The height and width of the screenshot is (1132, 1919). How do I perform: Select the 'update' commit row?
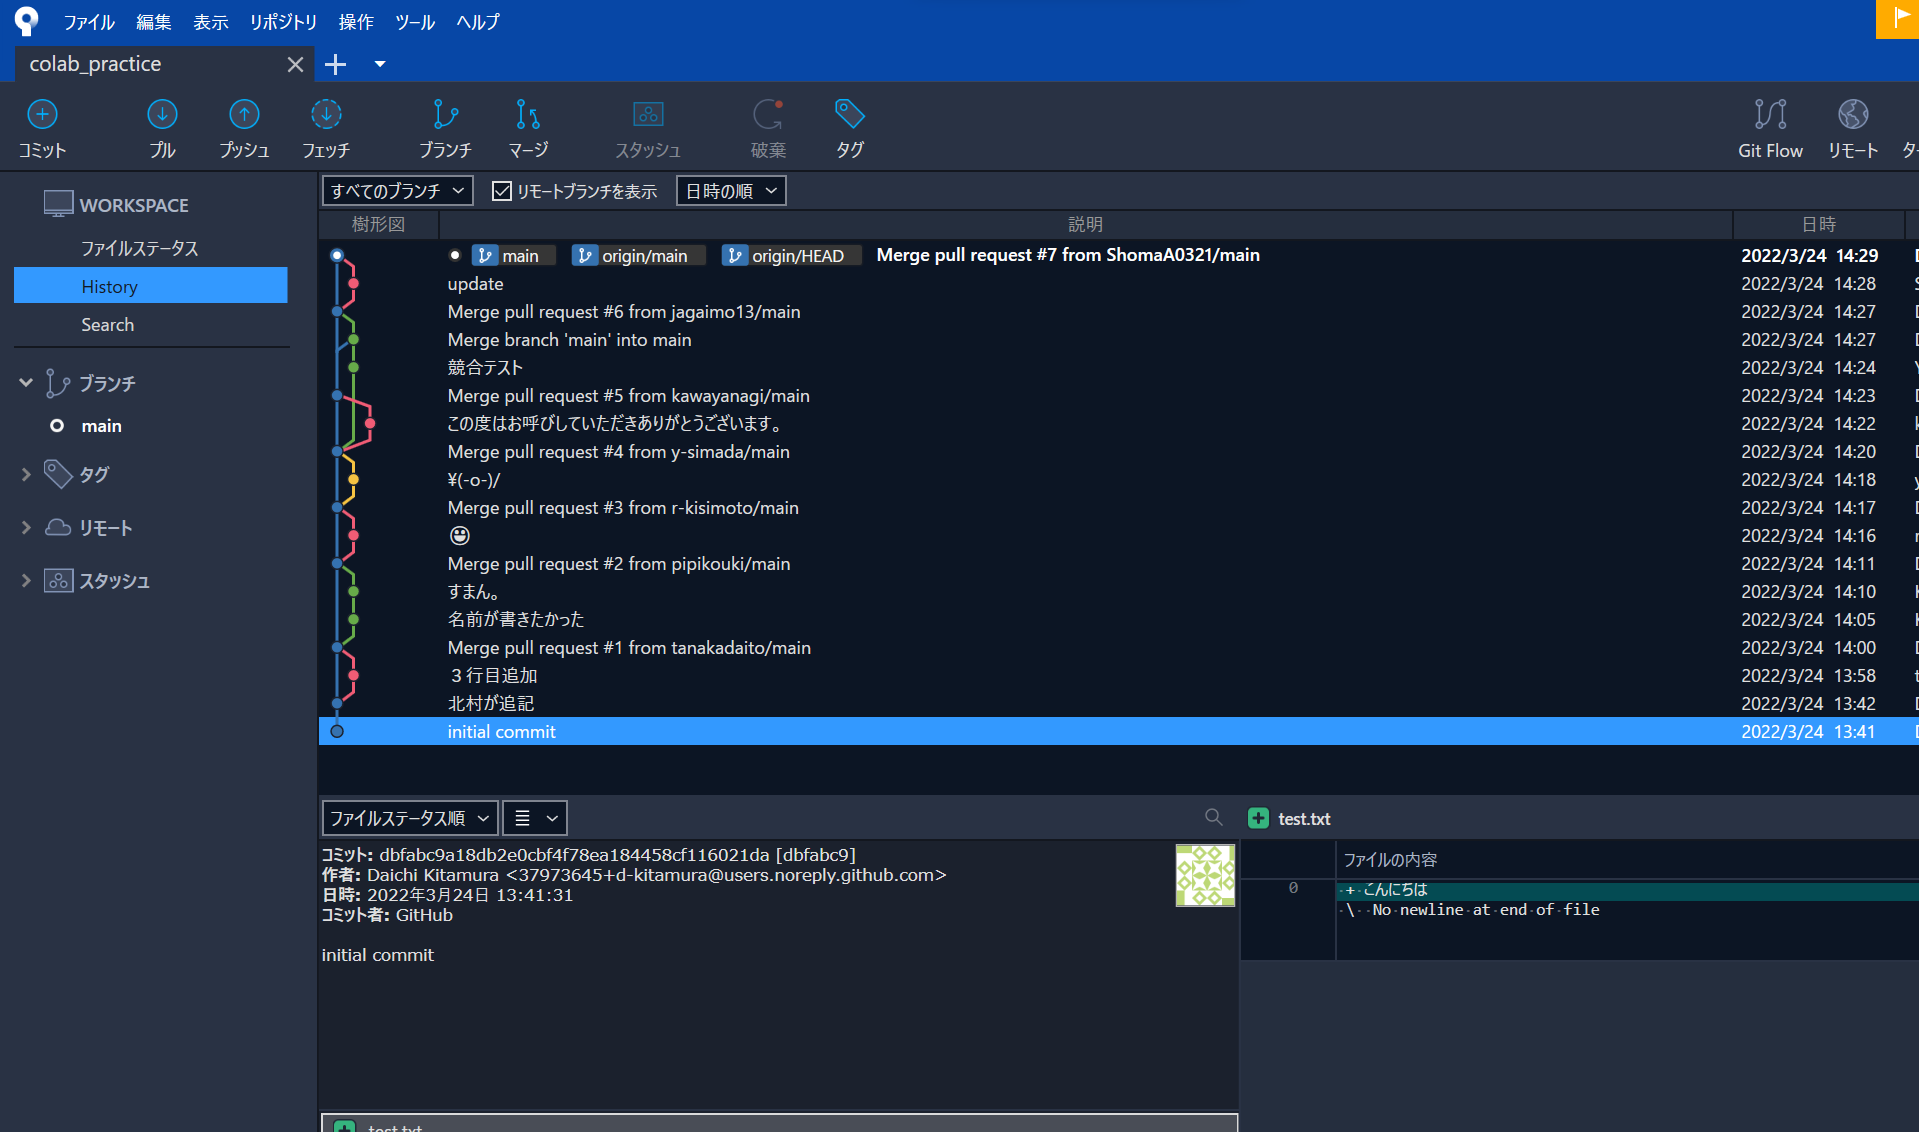[1118, 284]
